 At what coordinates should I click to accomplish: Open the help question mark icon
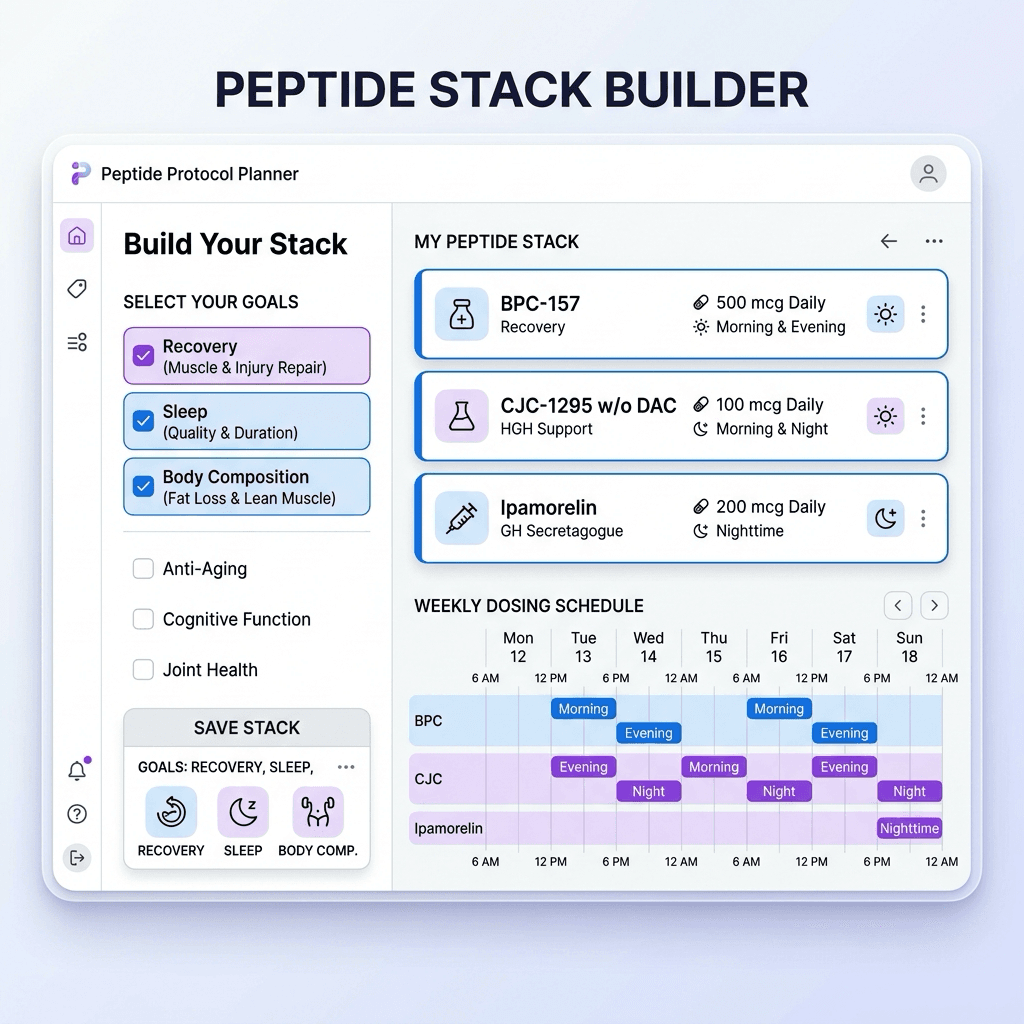click(77, 814)
